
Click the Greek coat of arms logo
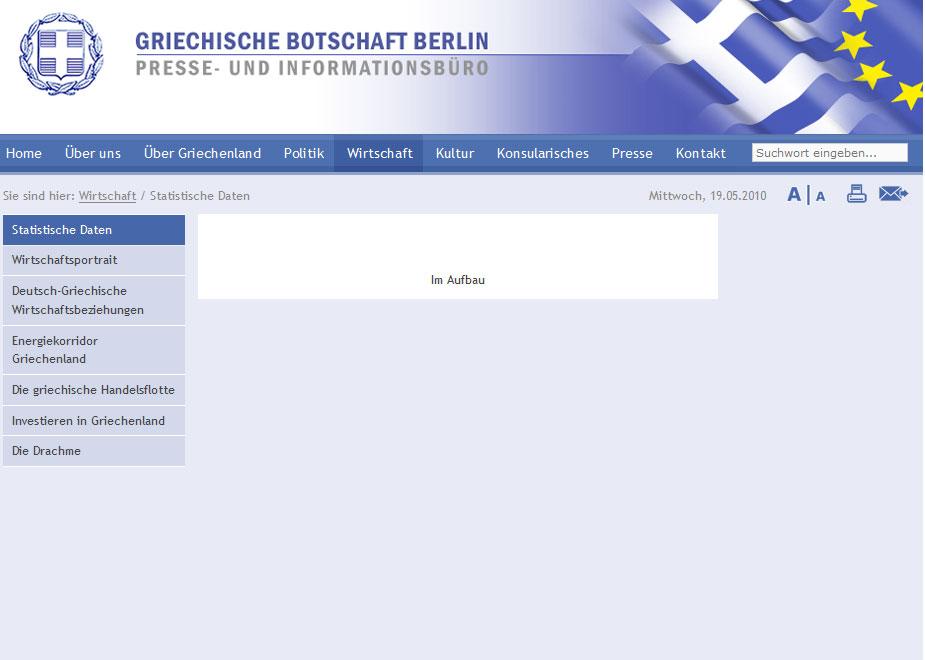tap(62, 54)
